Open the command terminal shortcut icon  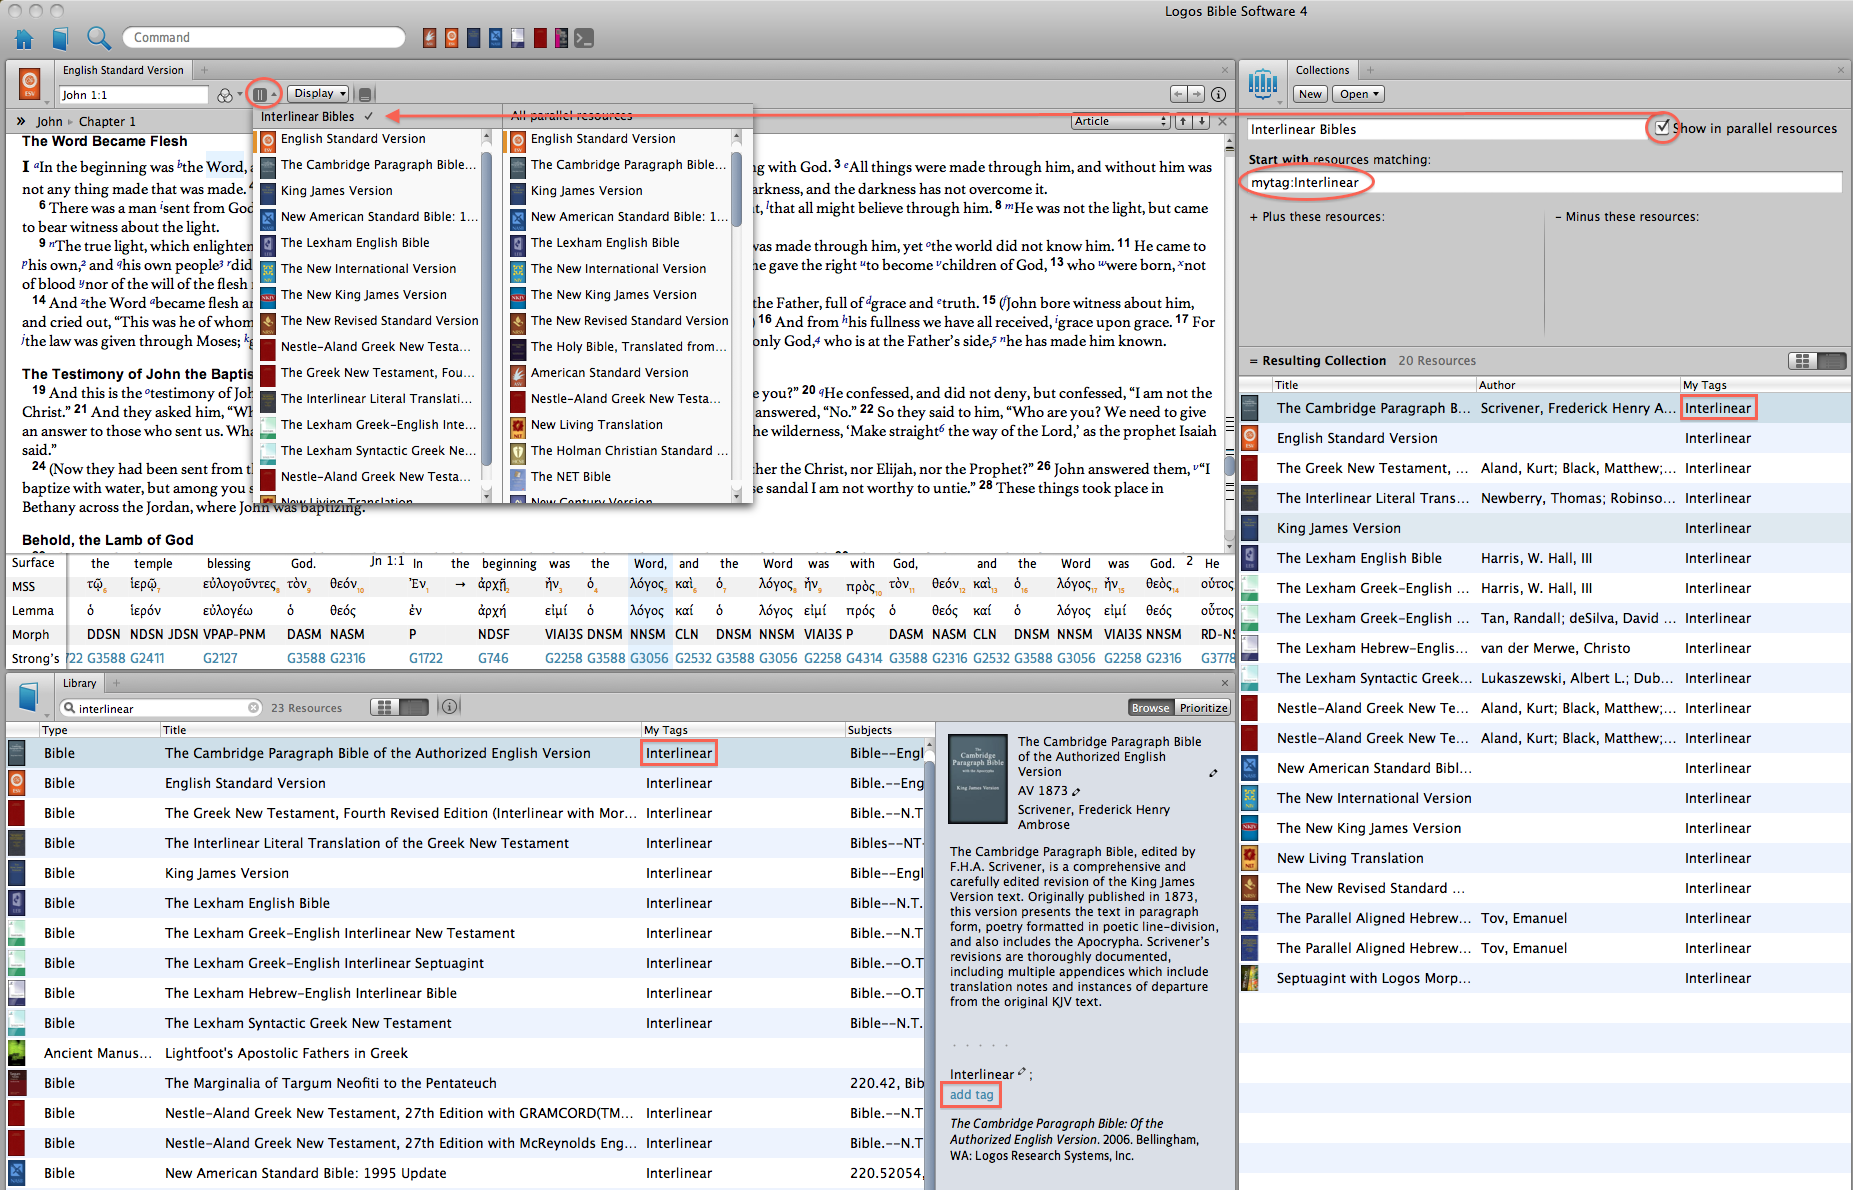(584, 38)
